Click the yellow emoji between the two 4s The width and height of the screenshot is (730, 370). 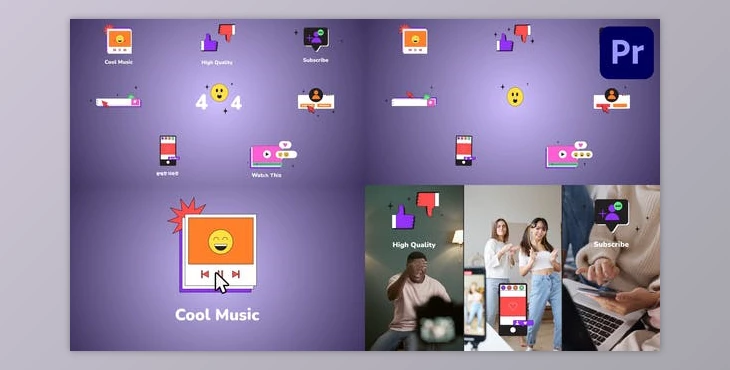point(219,93)
